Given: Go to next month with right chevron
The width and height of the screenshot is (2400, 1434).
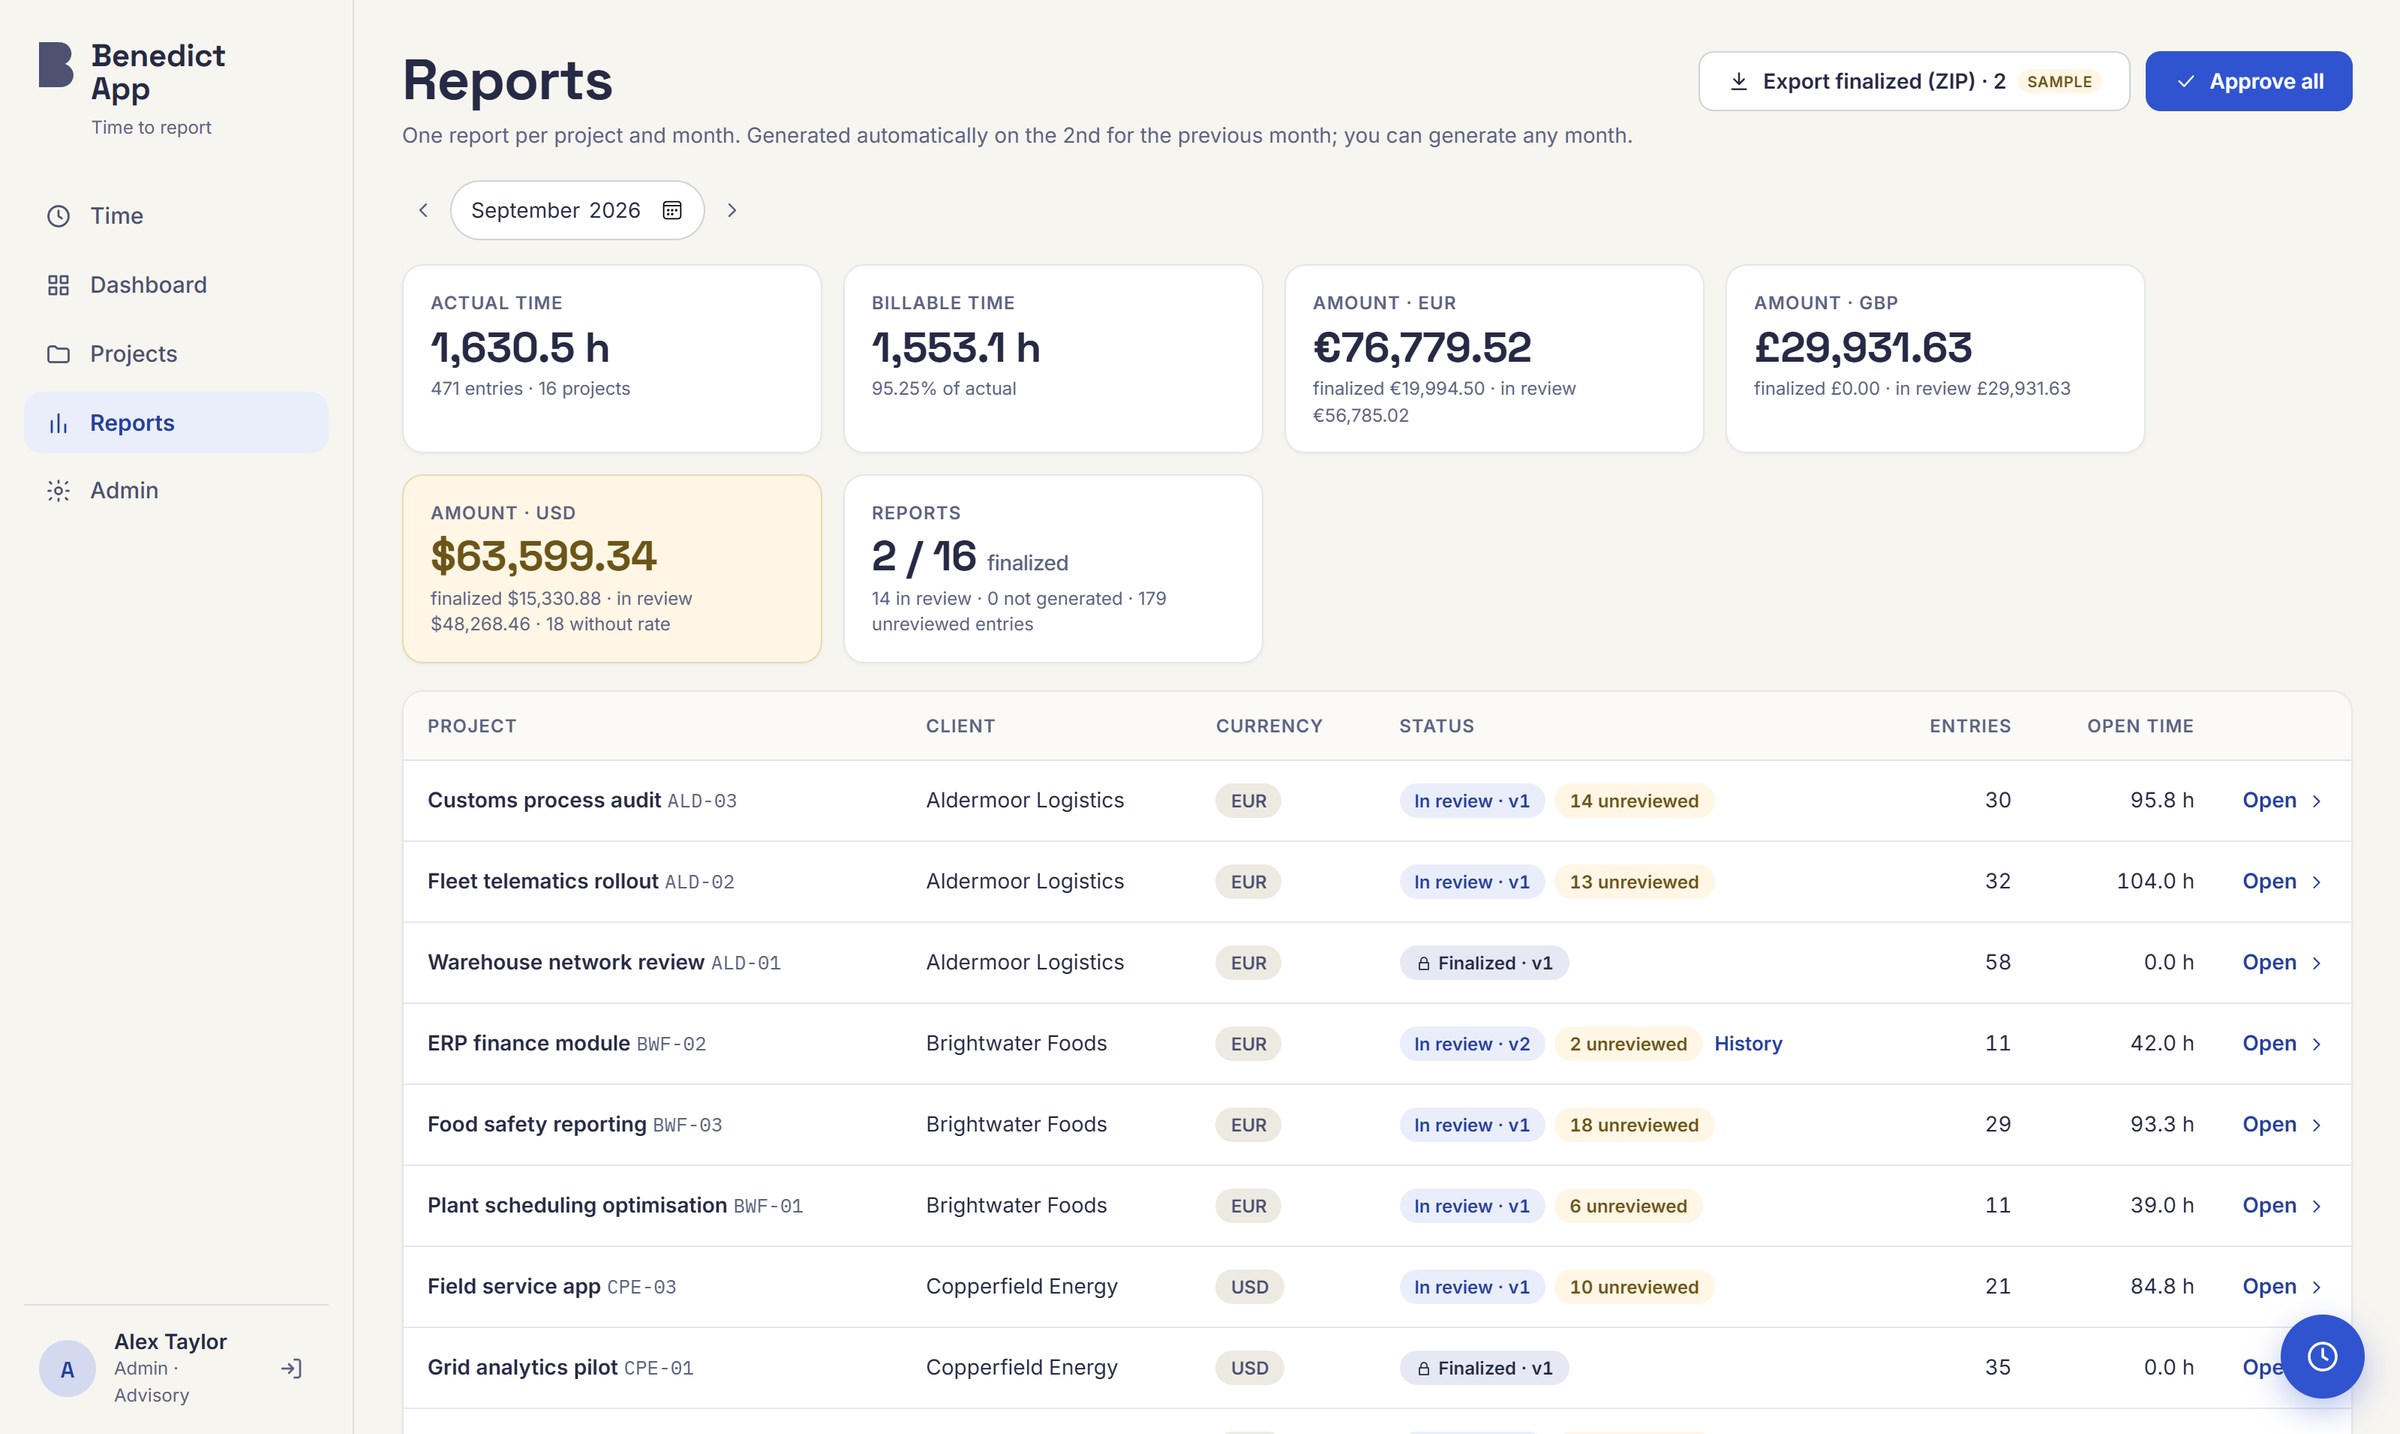Looking at the screenshot, I should 732,210.
